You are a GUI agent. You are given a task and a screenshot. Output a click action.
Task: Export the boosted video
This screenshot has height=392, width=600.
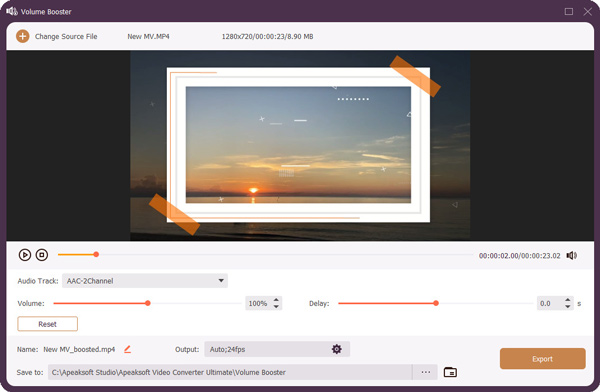tap(543, 359)
